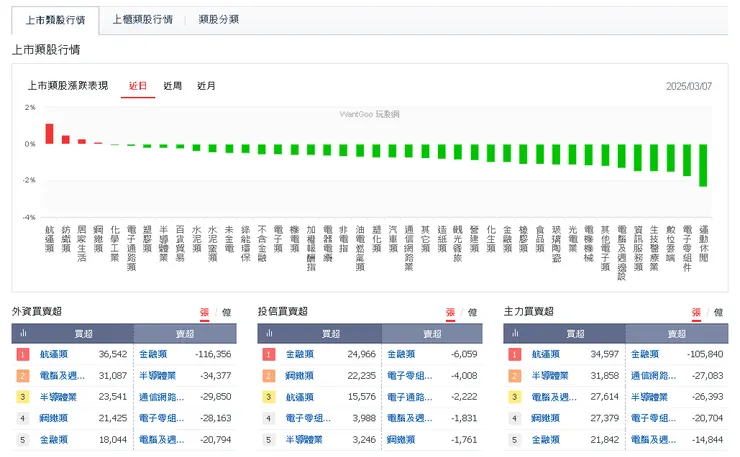
Task: Switch 投信買賣超 units to 張
Action: (450, 313)
